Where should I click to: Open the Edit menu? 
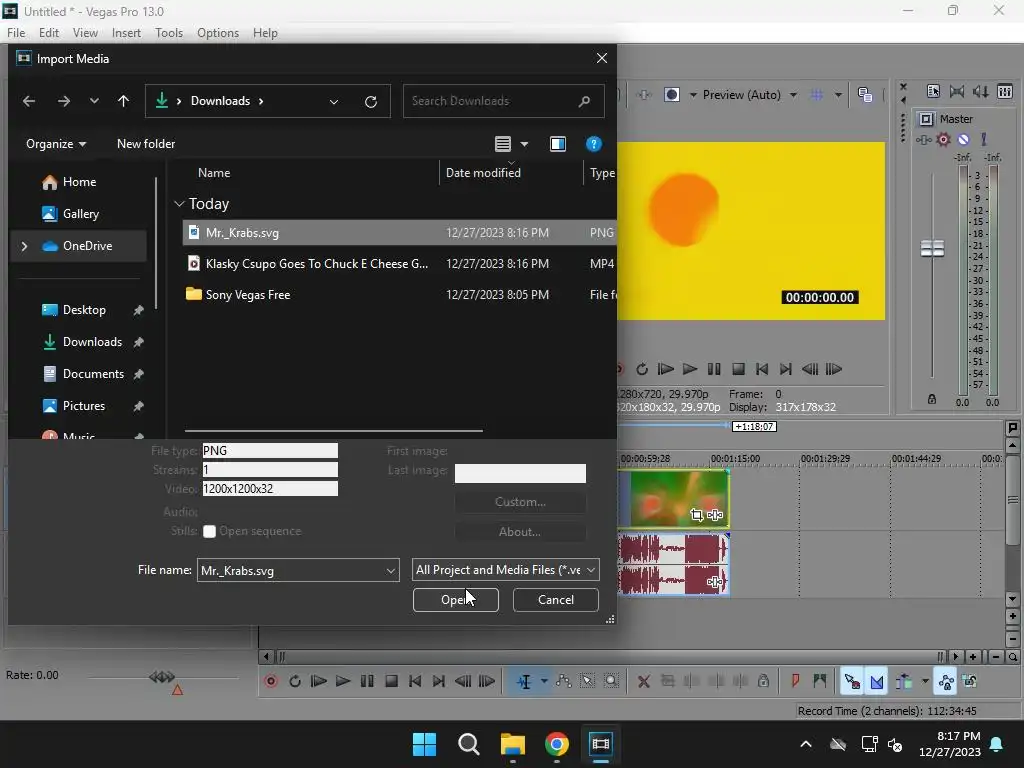(x=49, y=33)
